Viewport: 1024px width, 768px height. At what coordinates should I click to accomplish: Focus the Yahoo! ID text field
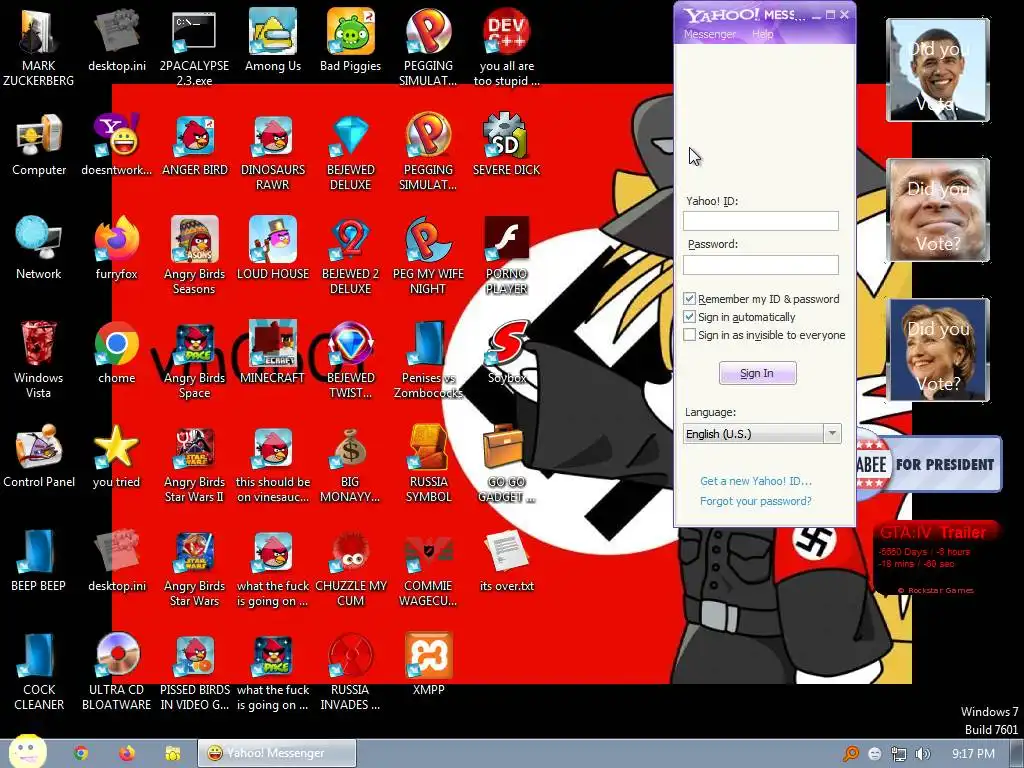tap(761, 221)
